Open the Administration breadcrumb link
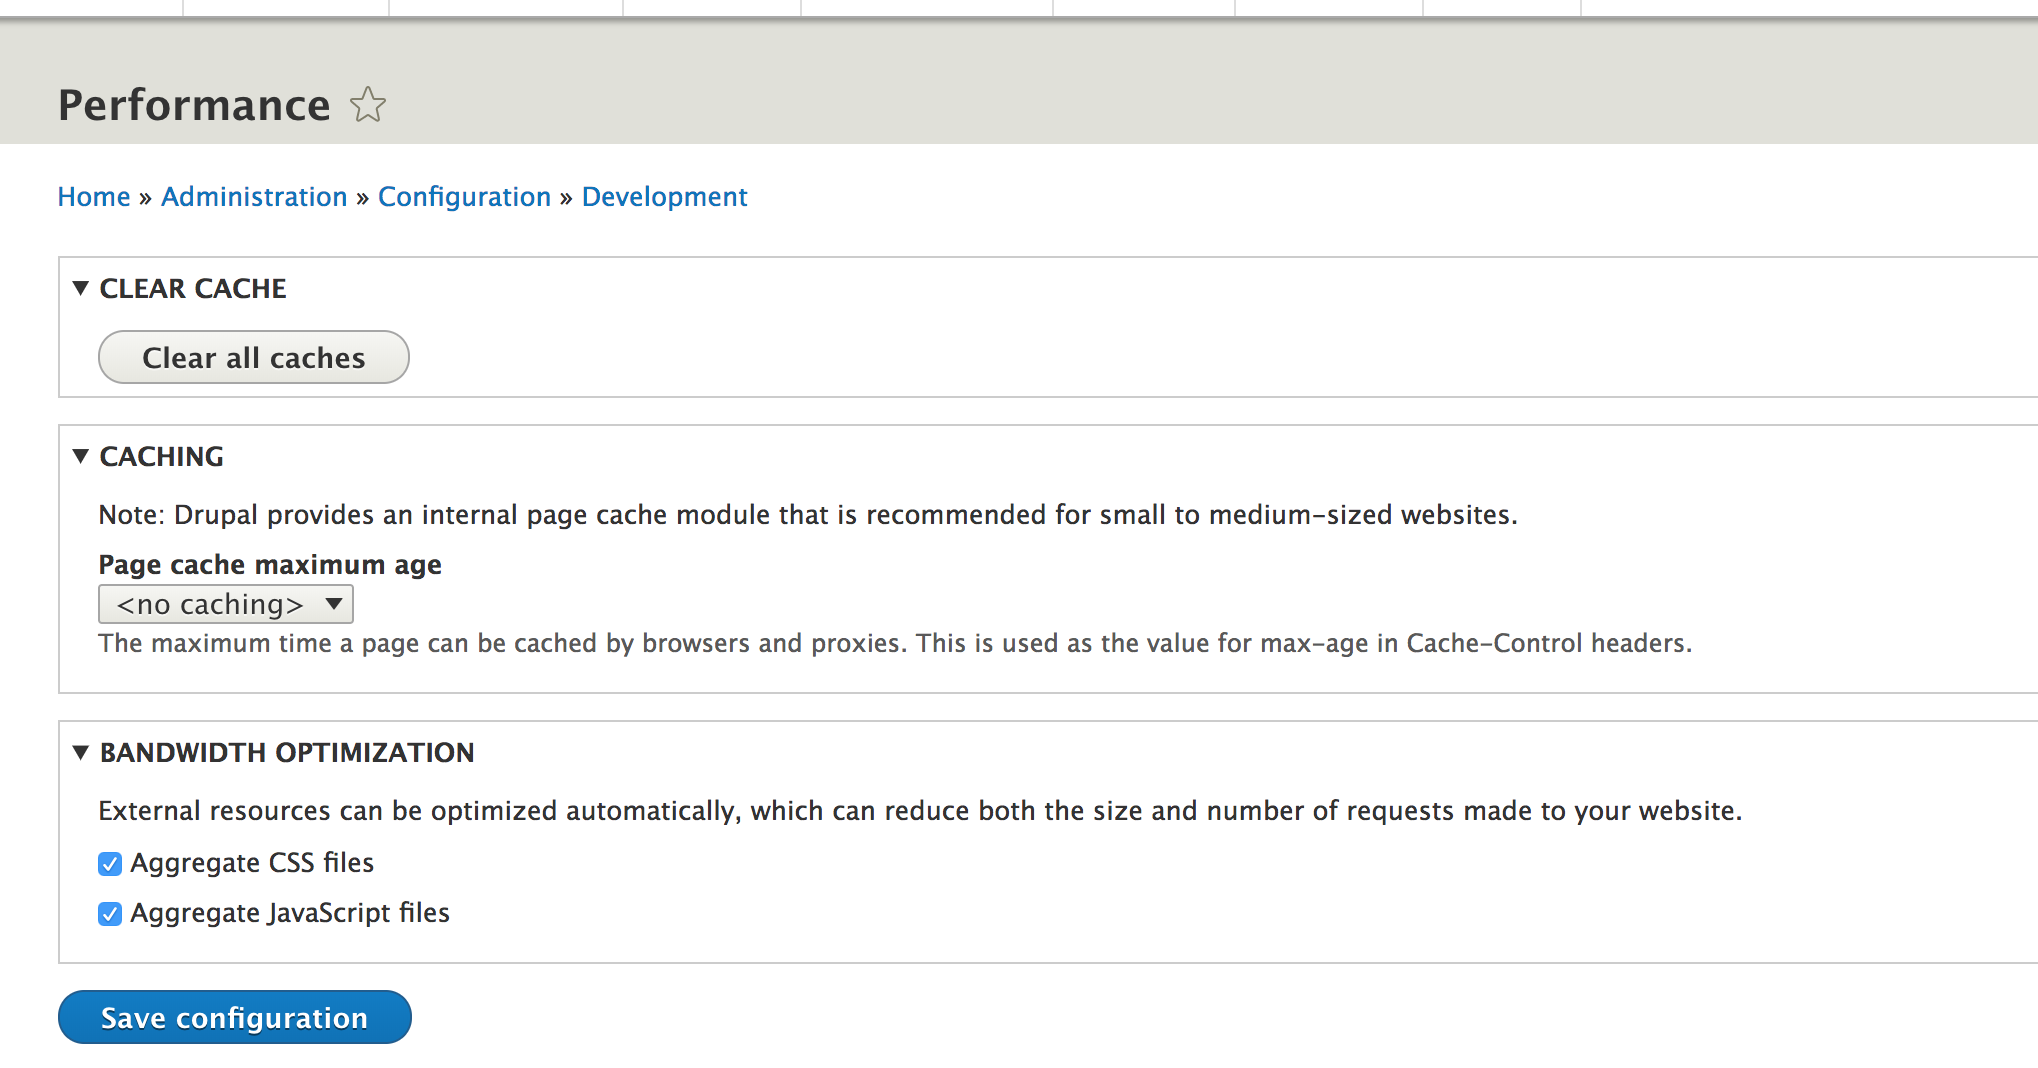The width and height of the screenshot is (2038, 1068). click(x=254, y=197)
